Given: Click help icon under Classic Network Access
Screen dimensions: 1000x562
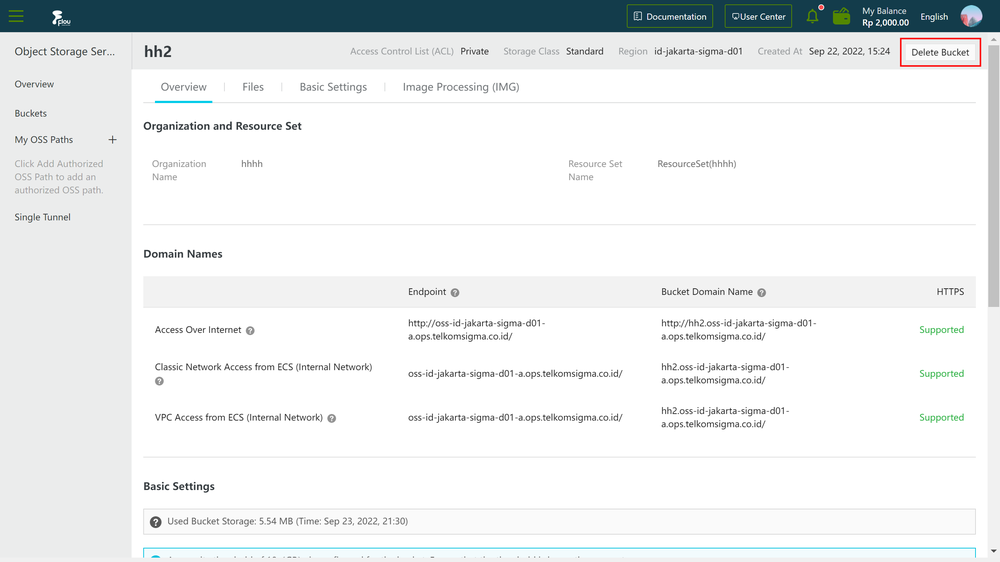Looking at the screenshot, I should pyautogui.click(x=159, y=381).
